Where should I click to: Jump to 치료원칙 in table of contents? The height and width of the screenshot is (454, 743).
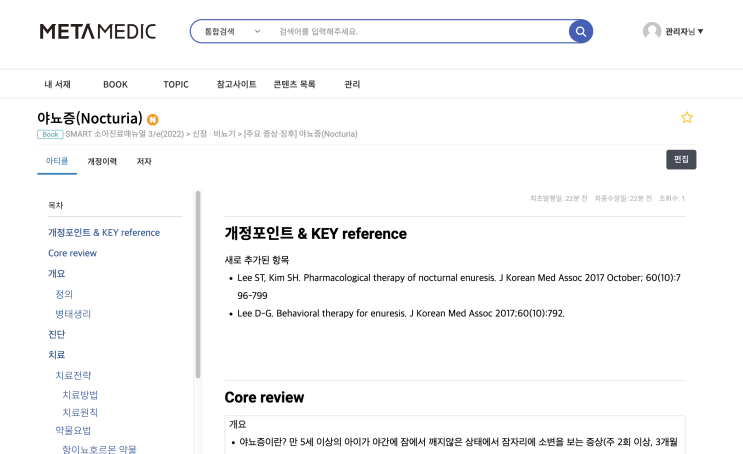click(80, 412)
